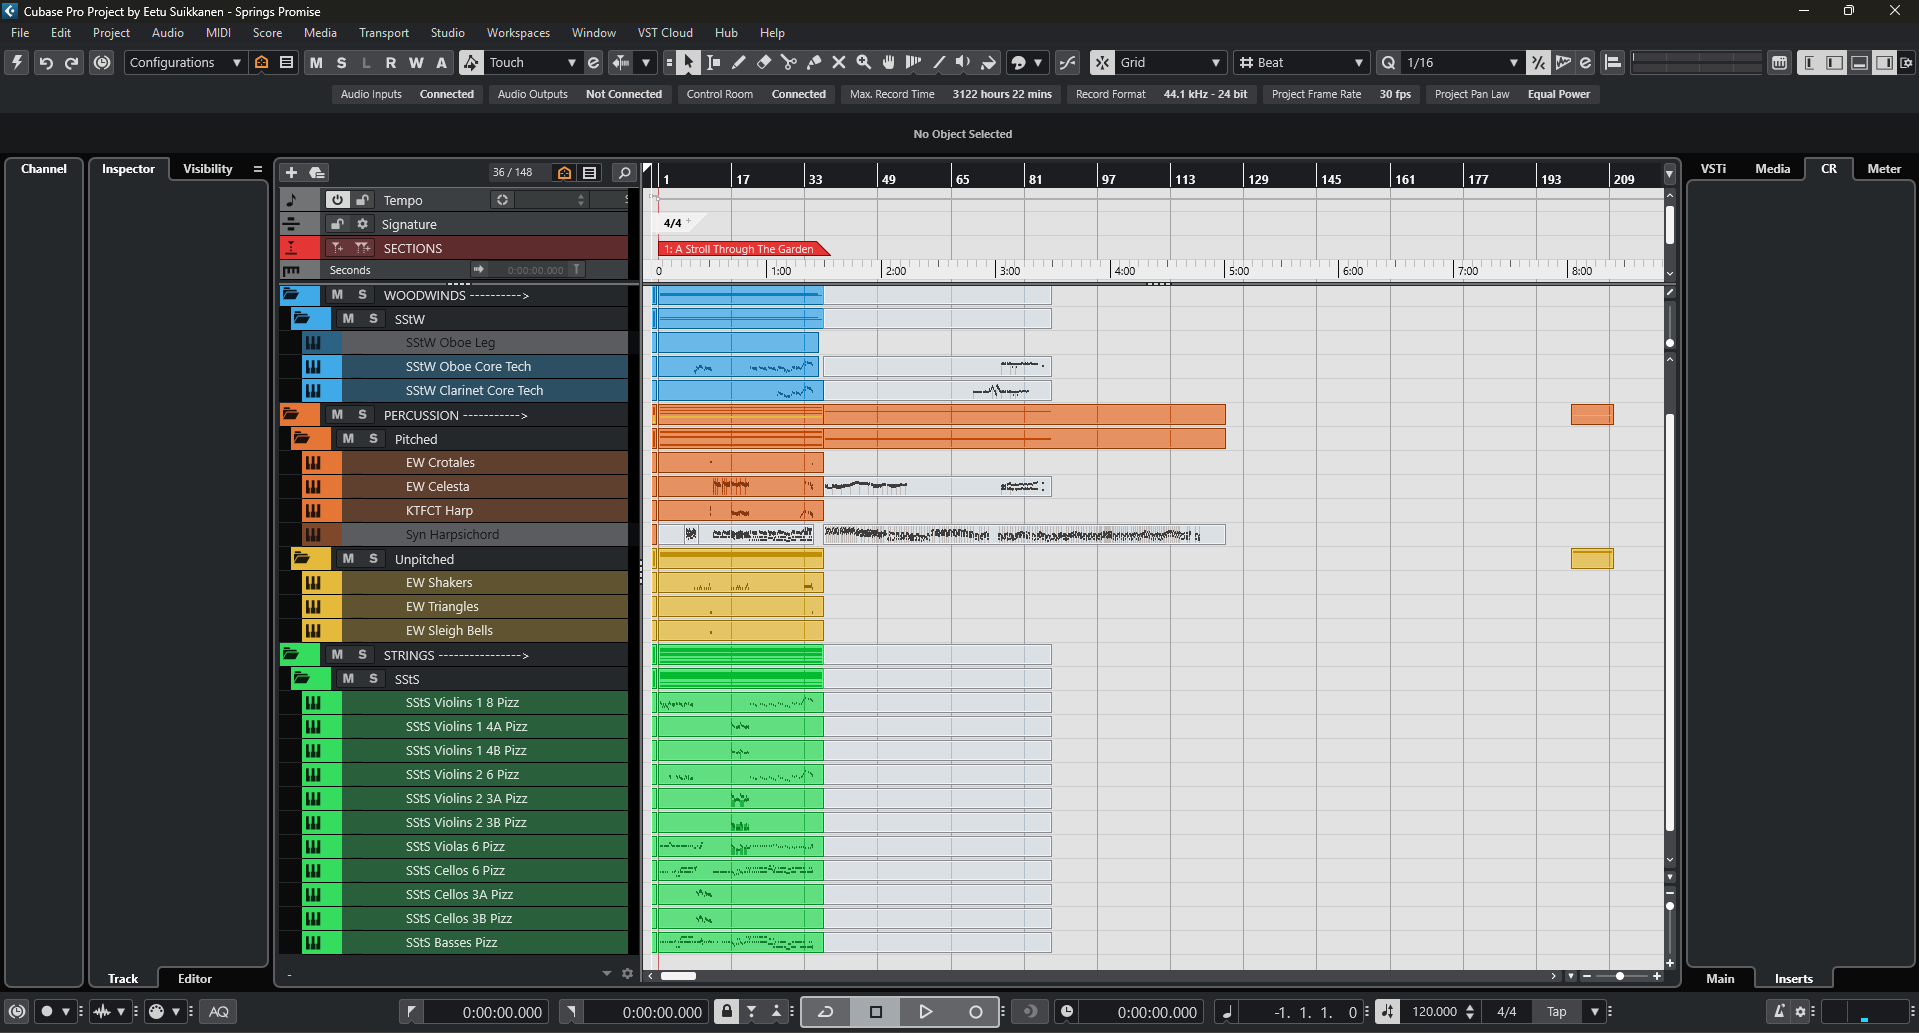Screen dimensions: 1919x1033
Task: Toggle global Mute M state button
Action: (316, 62)
